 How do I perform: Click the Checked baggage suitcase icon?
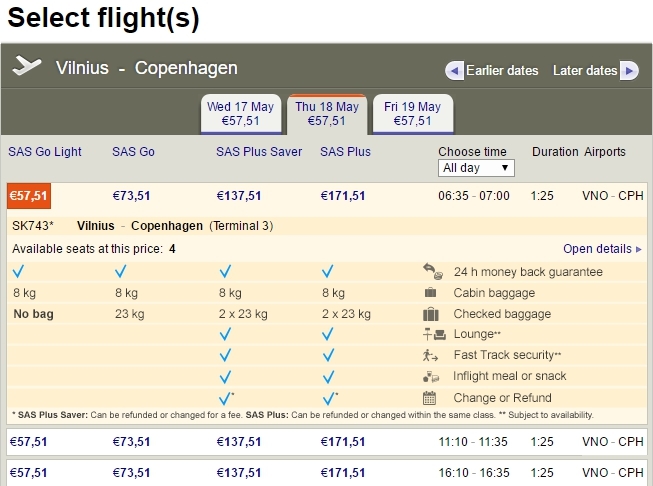(x=431, y=314)
